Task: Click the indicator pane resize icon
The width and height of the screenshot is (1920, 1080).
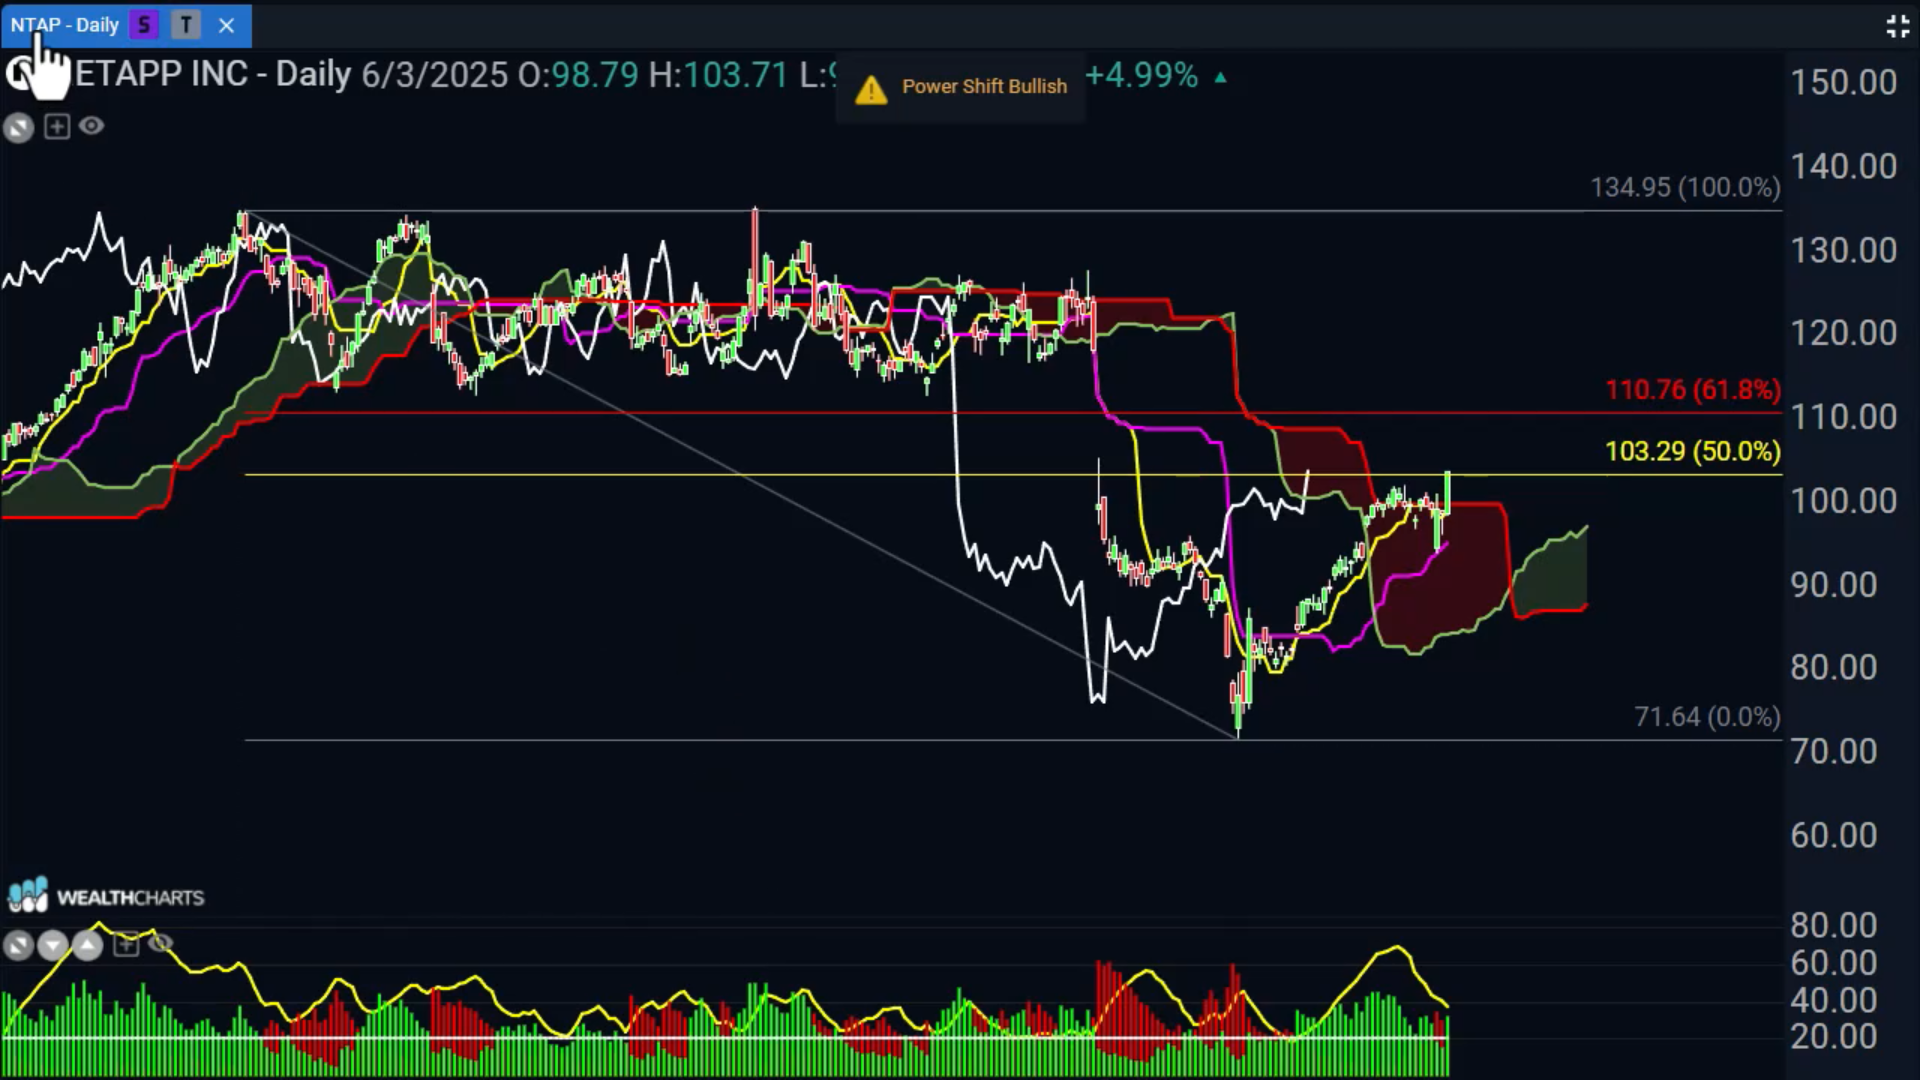Action: [x=18, y=945]
